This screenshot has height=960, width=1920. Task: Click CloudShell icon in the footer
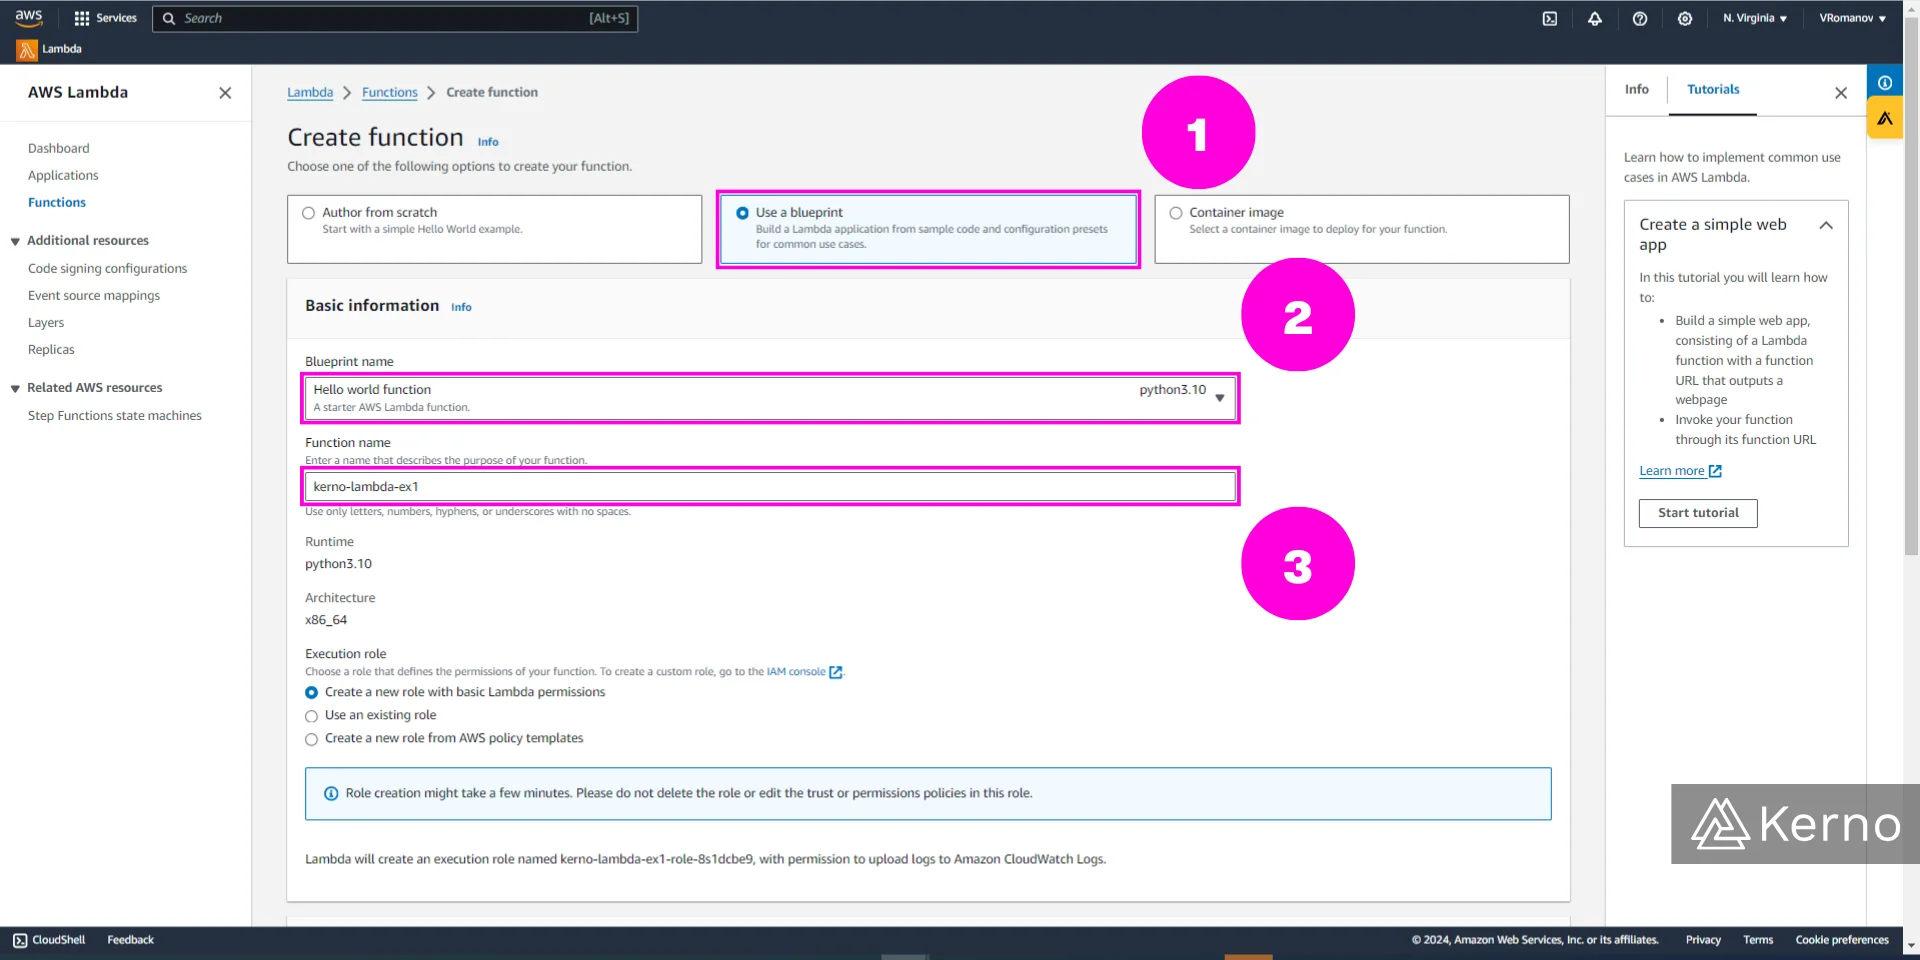tap(20, 940)
